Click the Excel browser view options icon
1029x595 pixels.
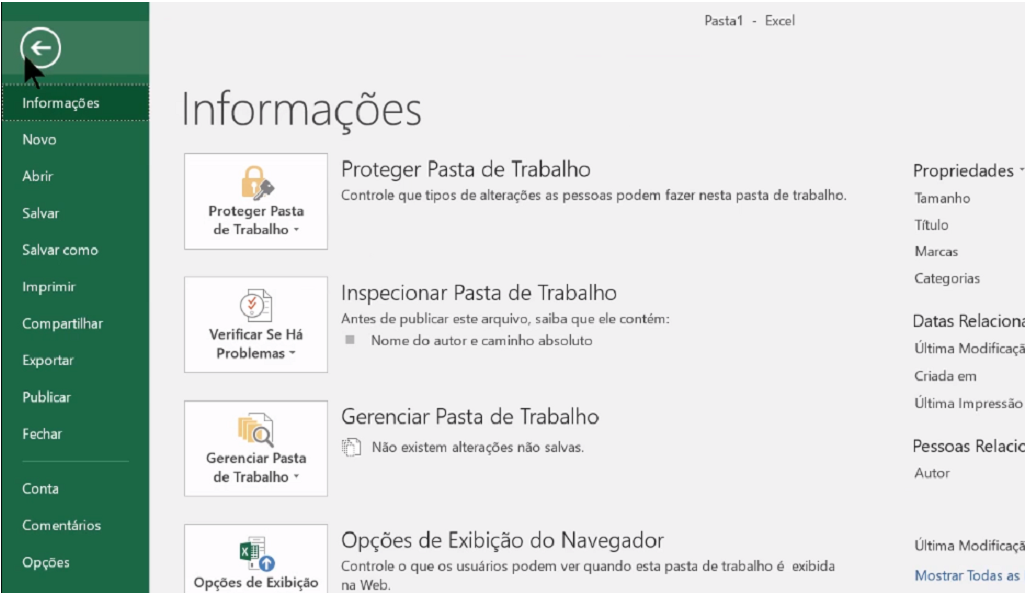(256, 551)
